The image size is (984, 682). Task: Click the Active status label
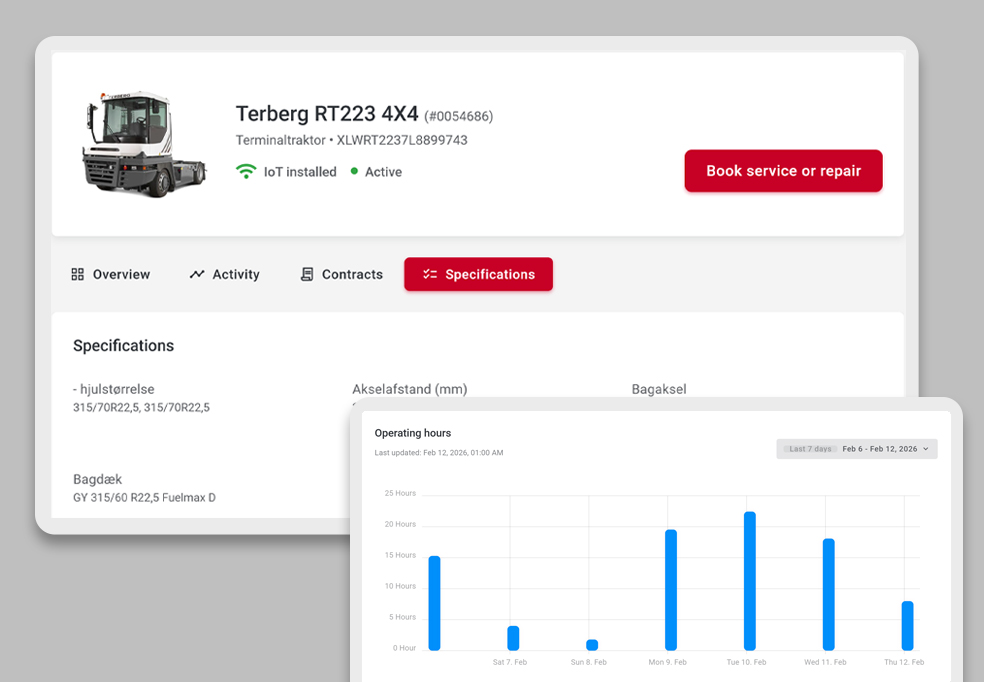tap(383, 172)
